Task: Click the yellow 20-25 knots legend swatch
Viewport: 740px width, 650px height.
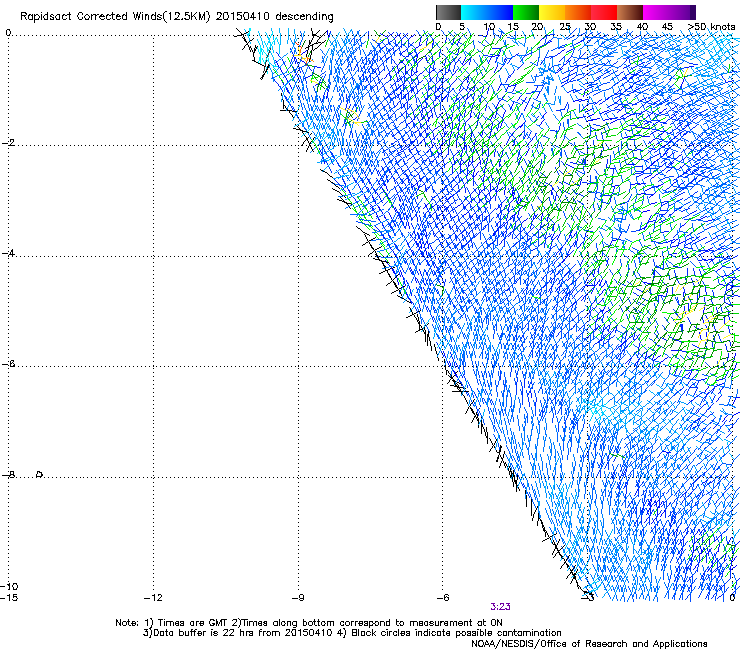Action: point(552,12)
